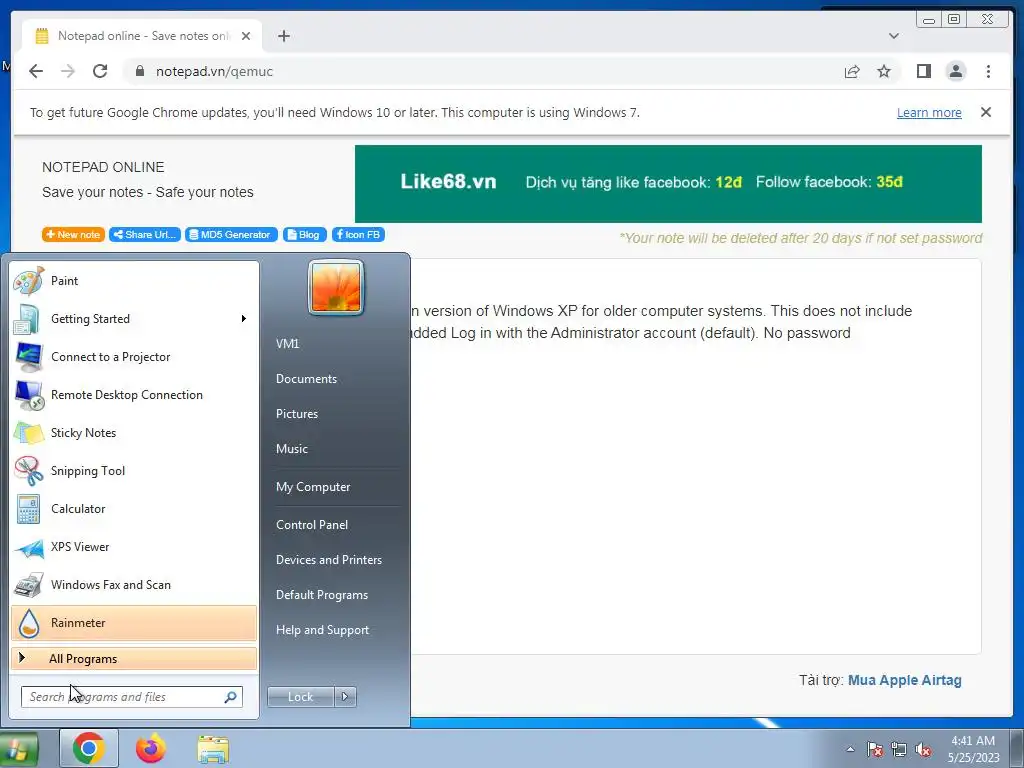Launch Sticky Notes
This screenshot has width=1024, height=768.
pos(134,432)
